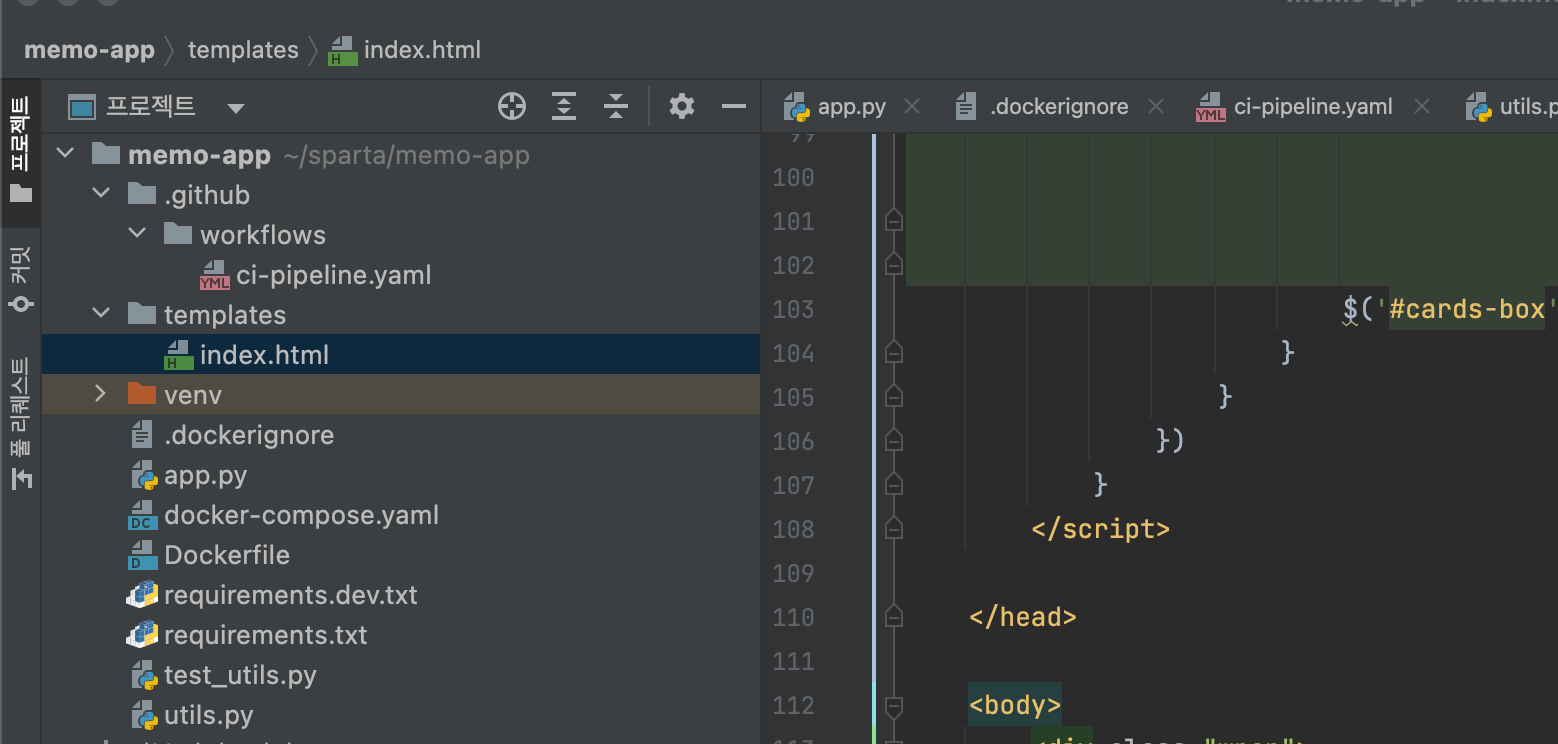Click the '#cards-box' selector text
The width and height of the screenshot is (1558, 744).
coord(1468,309)
